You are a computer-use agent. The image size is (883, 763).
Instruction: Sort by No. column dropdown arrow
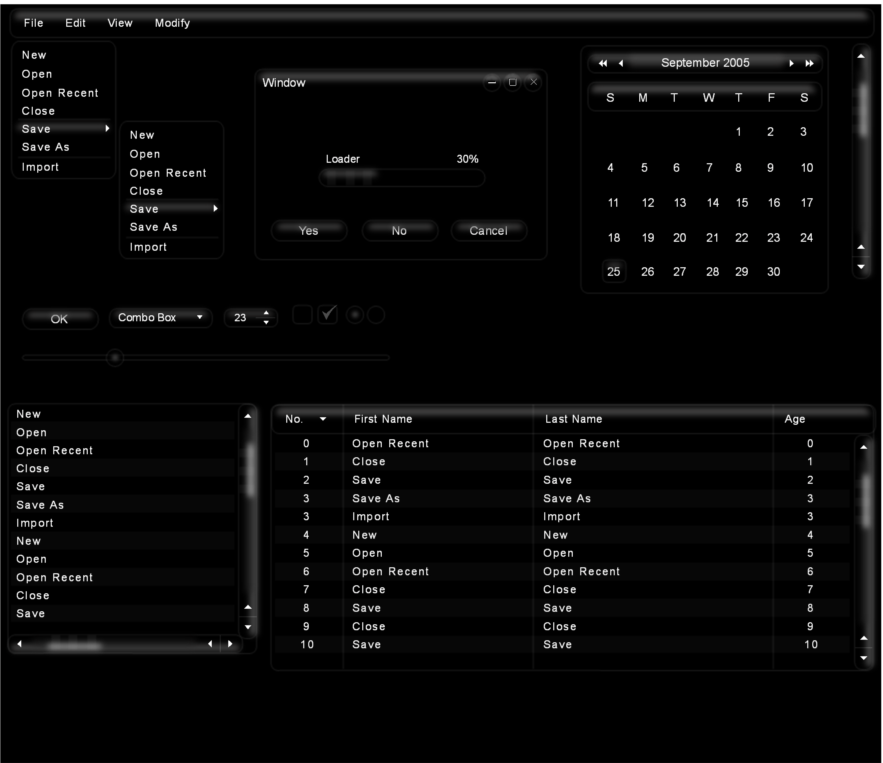[x=323, y=419]
